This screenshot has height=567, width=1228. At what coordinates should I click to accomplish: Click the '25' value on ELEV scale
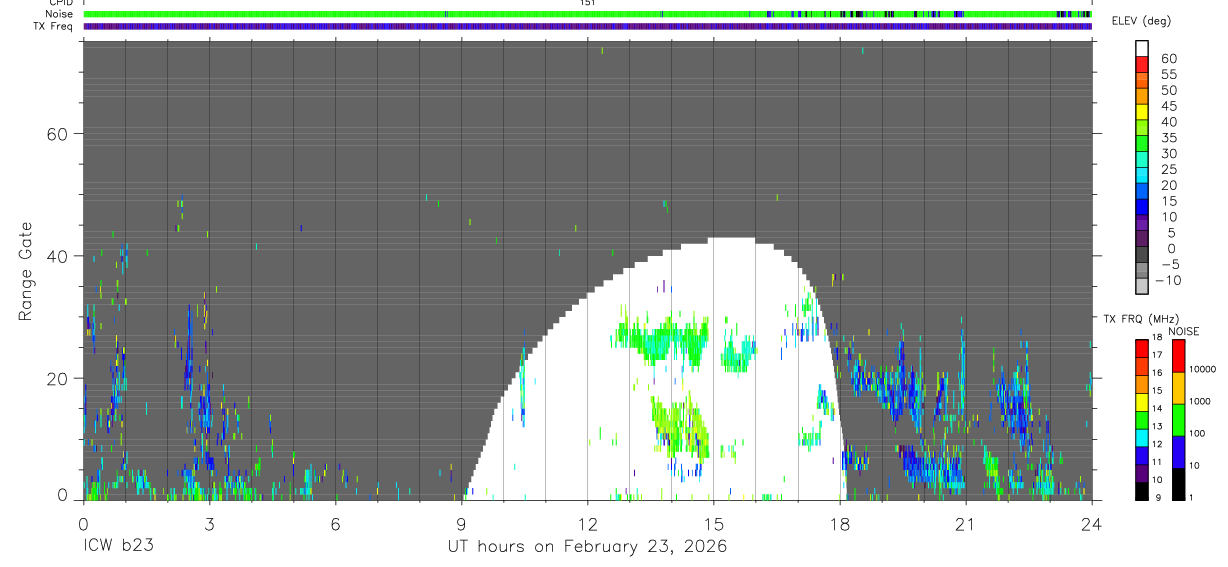(1168, 170)
